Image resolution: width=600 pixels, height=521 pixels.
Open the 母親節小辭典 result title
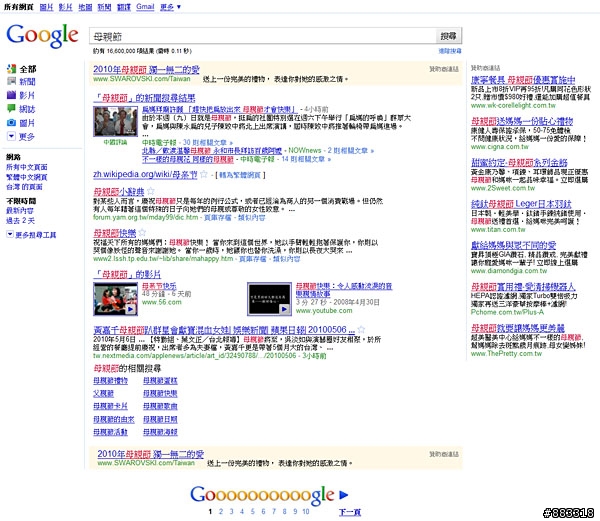point(119,191)
